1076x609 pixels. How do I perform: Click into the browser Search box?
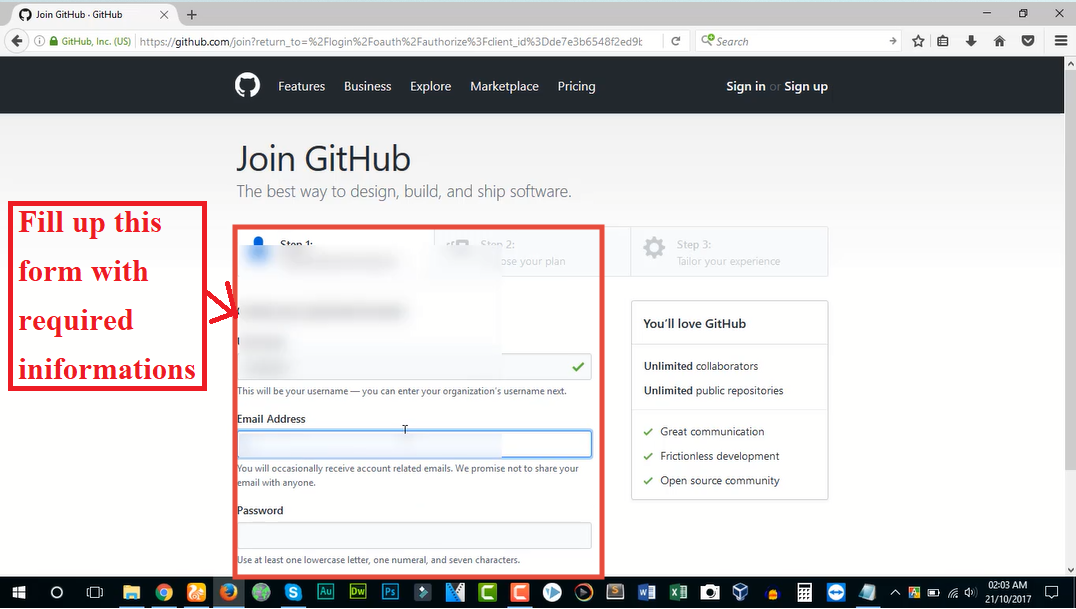coord(796,41)
